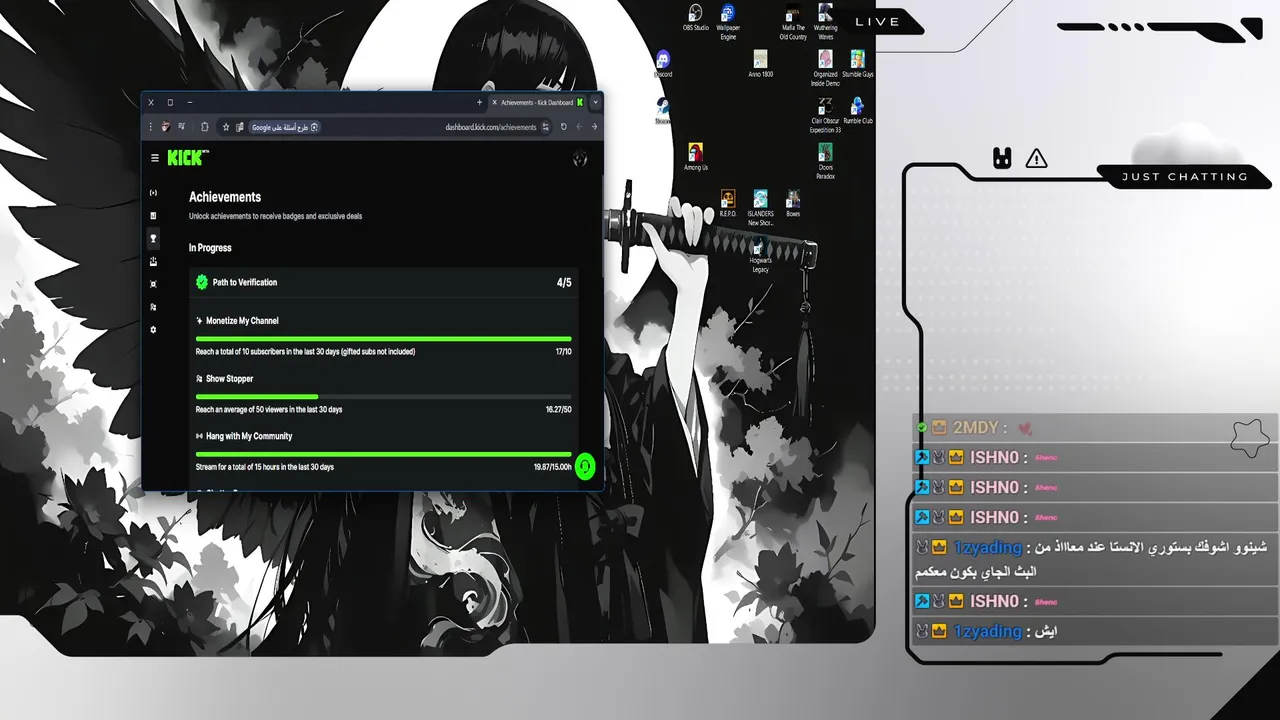The height and width of the screenshot is (720, 1280).
Task: Select the achievements trophy sidebar icon
Action: click(153, 238)
